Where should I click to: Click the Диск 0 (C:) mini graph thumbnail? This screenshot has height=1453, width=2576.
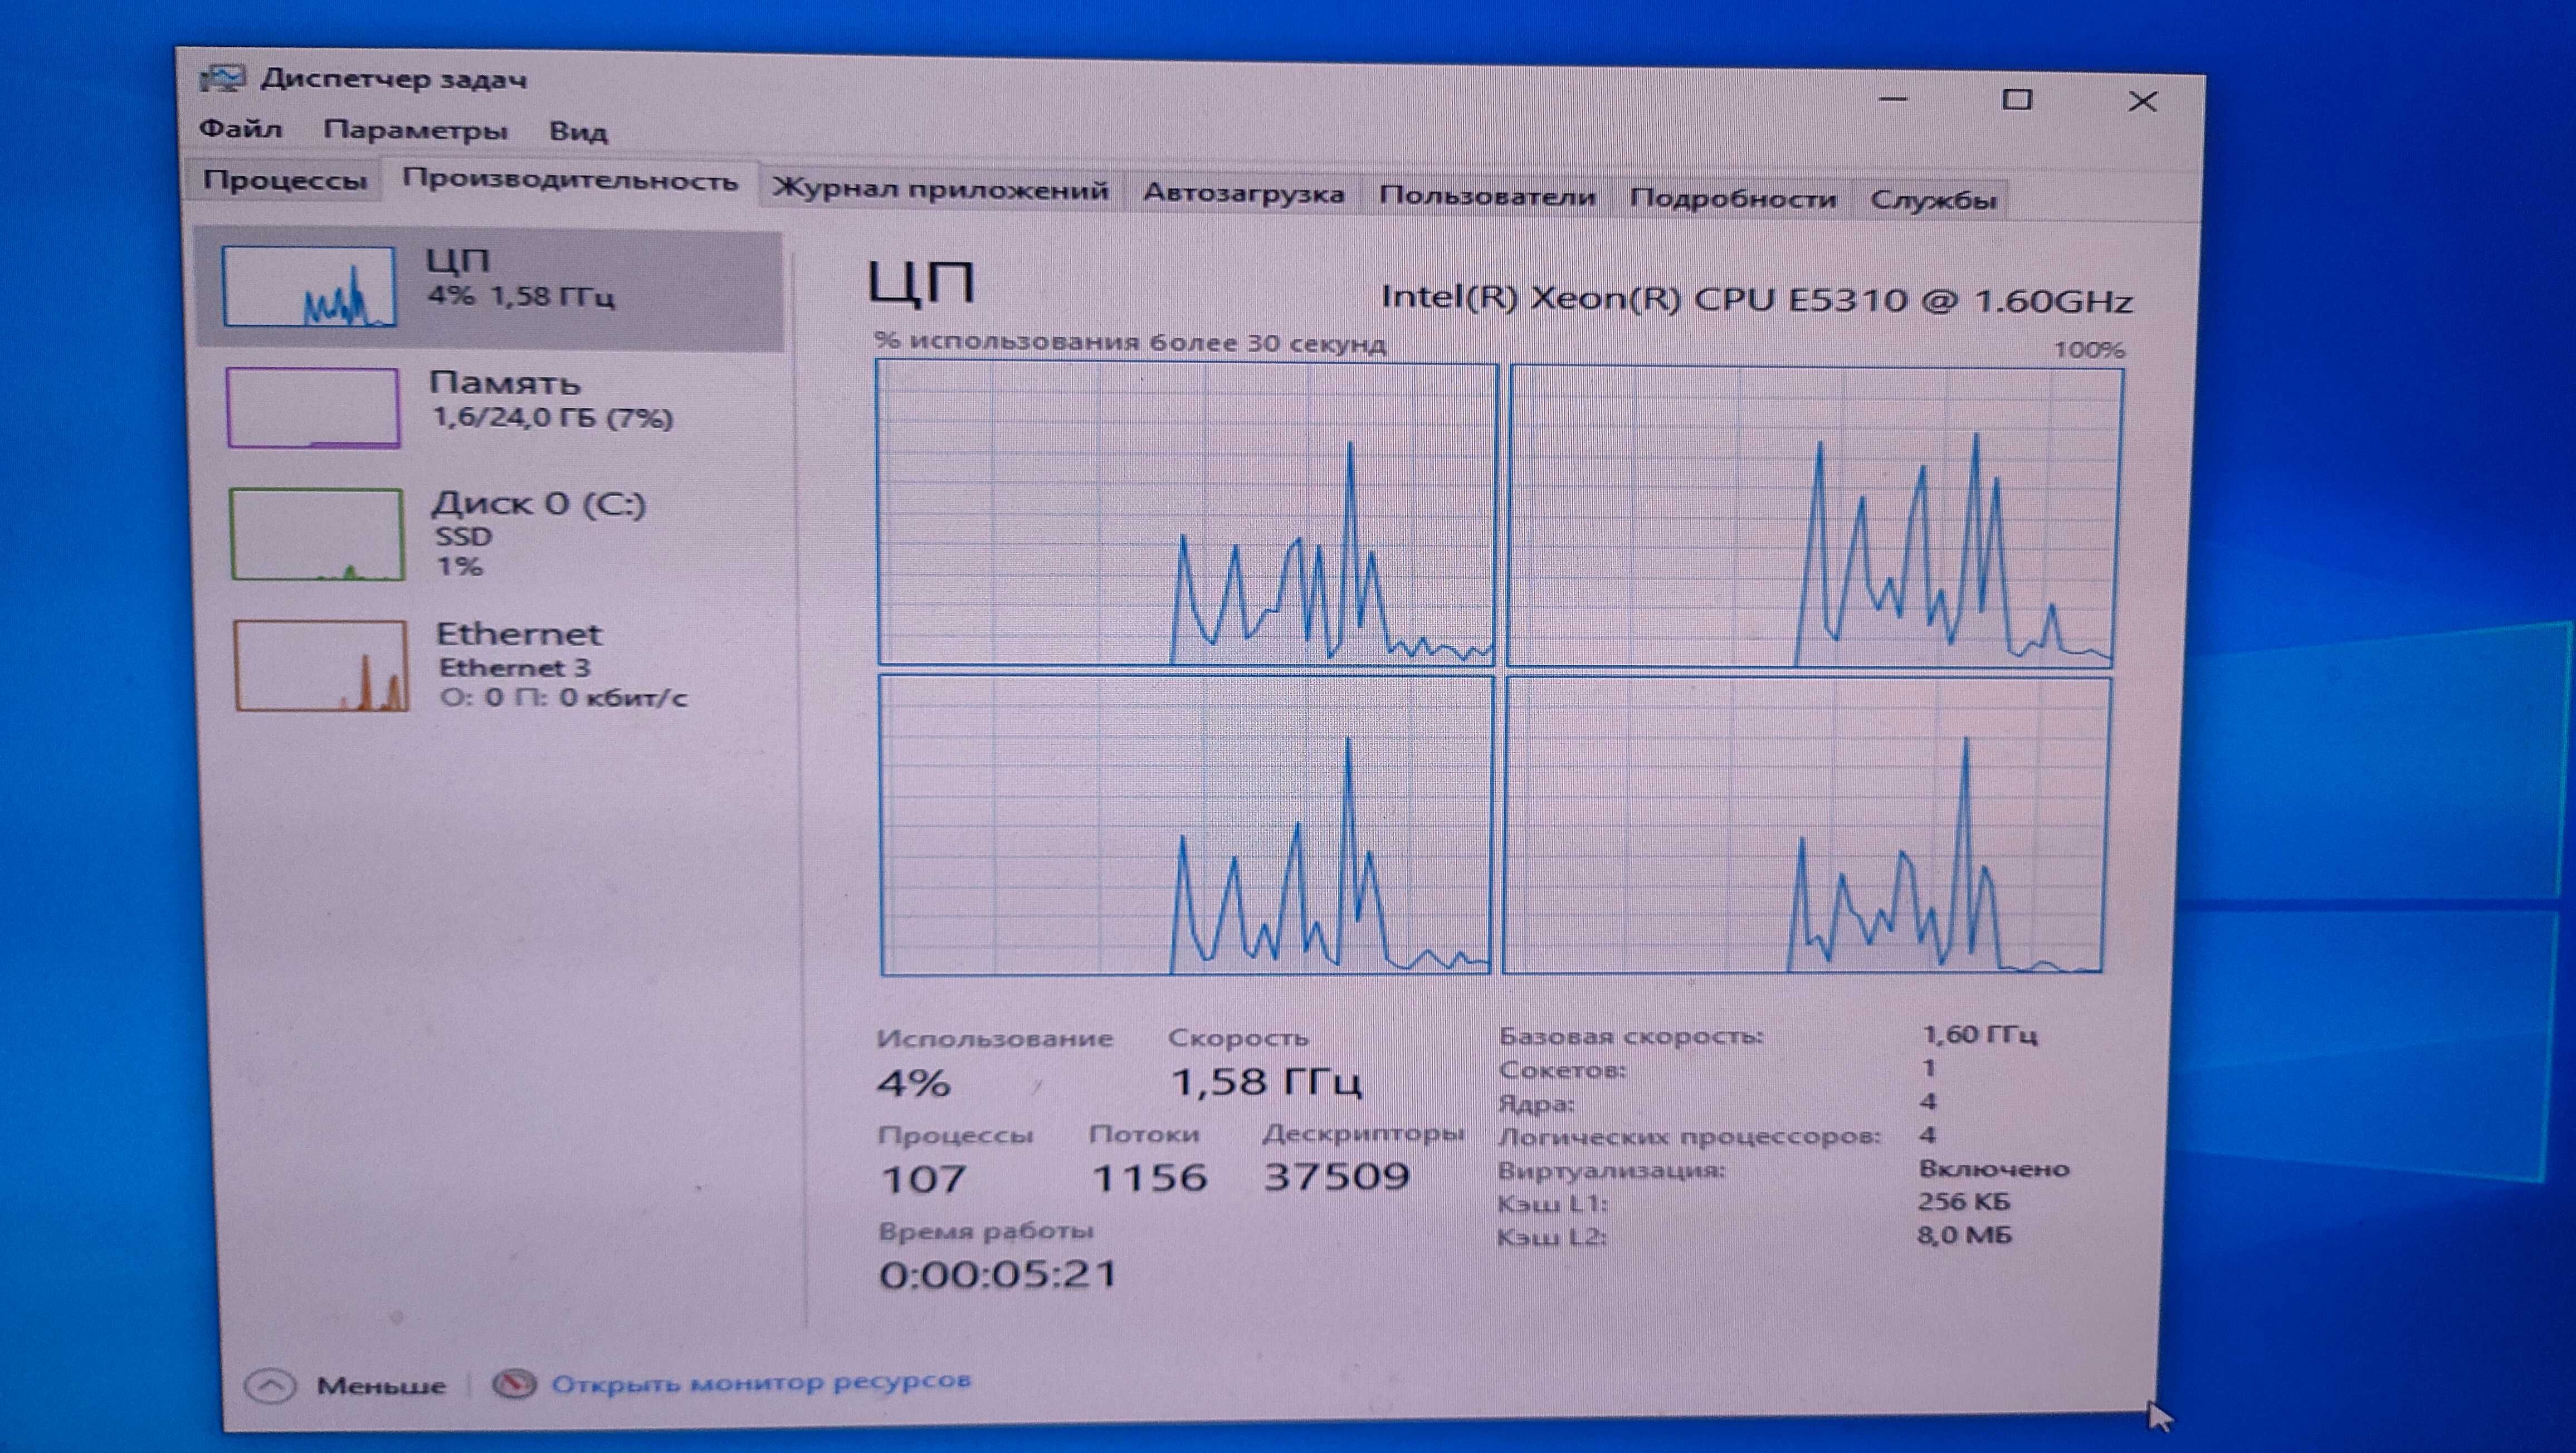(x=317, y=534)
